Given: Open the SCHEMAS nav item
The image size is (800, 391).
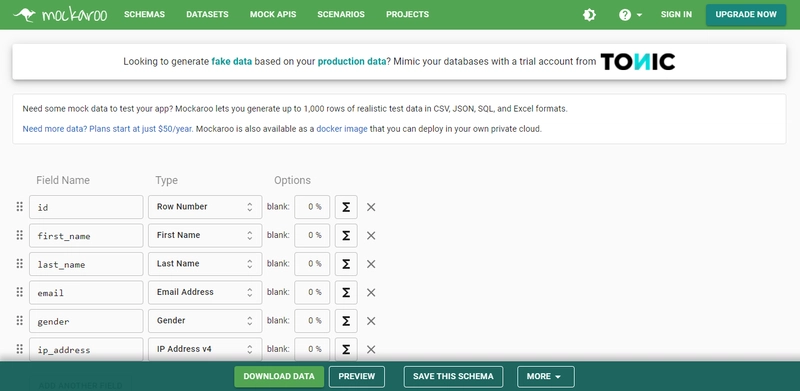Looking at the screenshot, I should pyautogui.click(x=144, y=14).
